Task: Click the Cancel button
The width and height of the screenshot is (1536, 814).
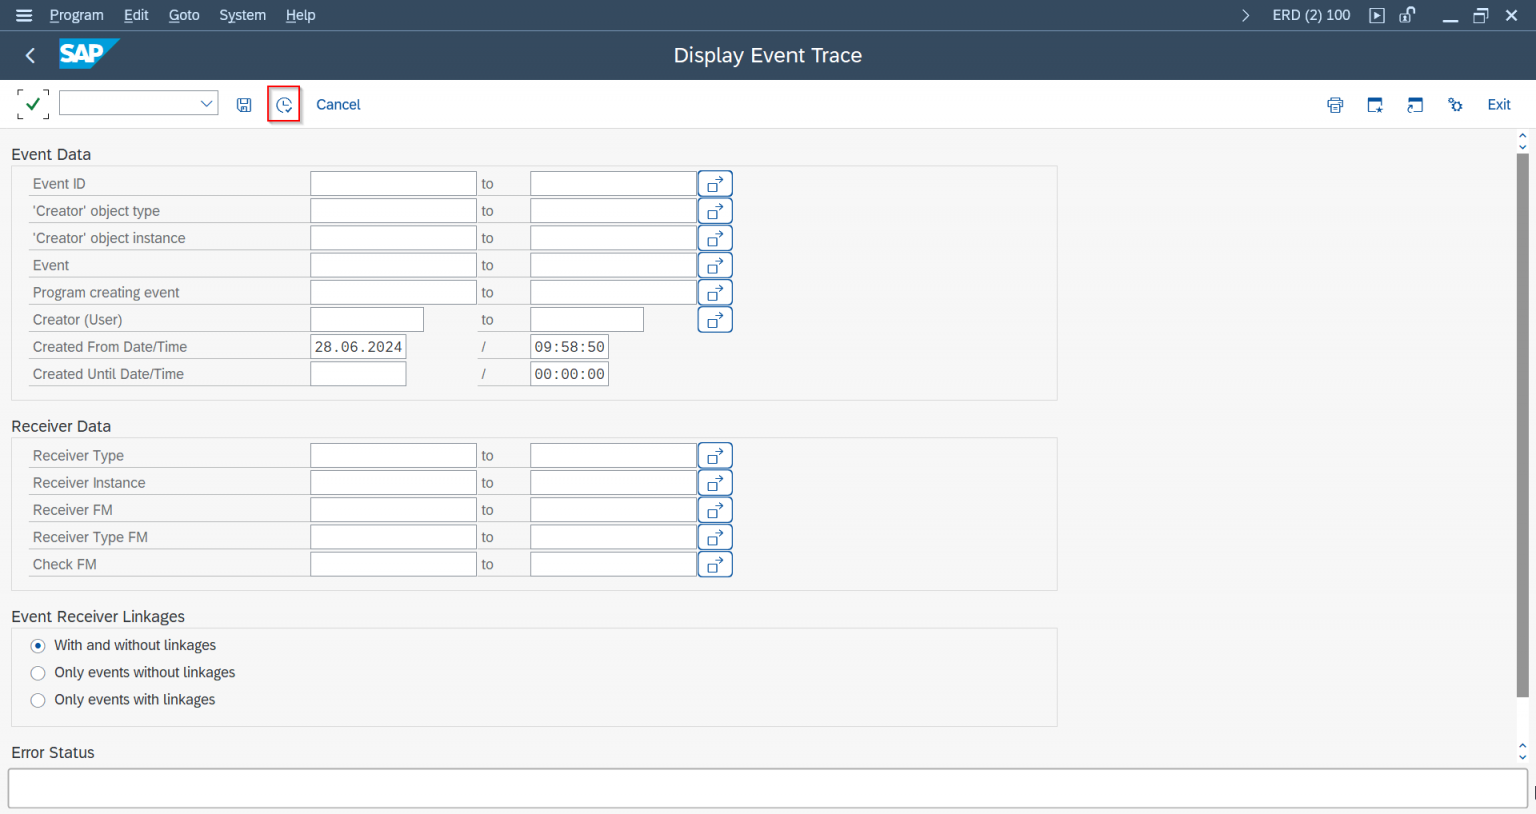Action: (338, 105)
